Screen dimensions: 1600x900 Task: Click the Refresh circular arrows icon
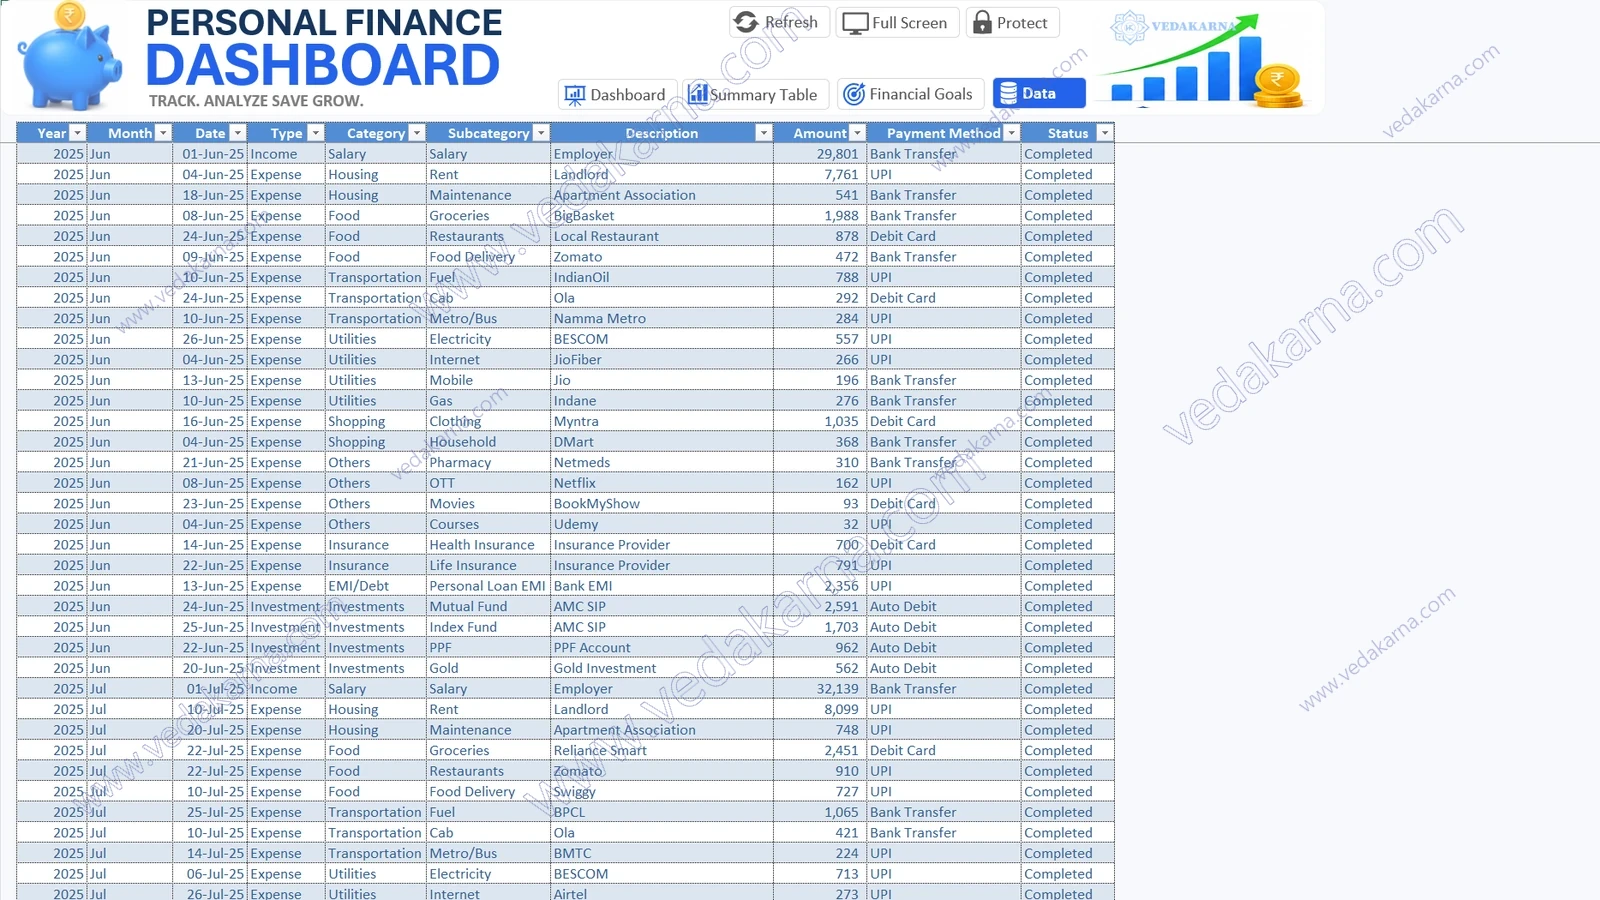746,22
